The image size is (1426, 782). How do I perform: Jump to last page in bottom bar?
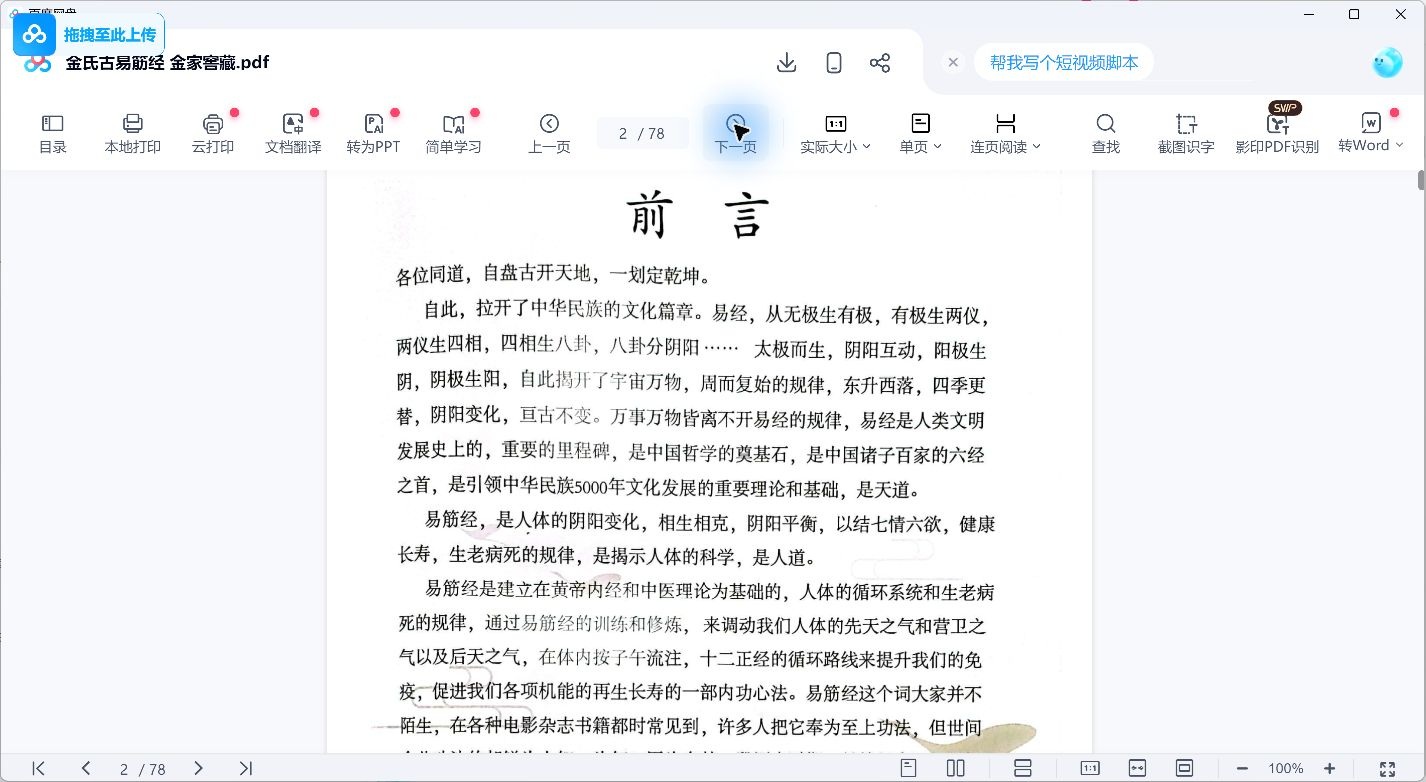246,768
